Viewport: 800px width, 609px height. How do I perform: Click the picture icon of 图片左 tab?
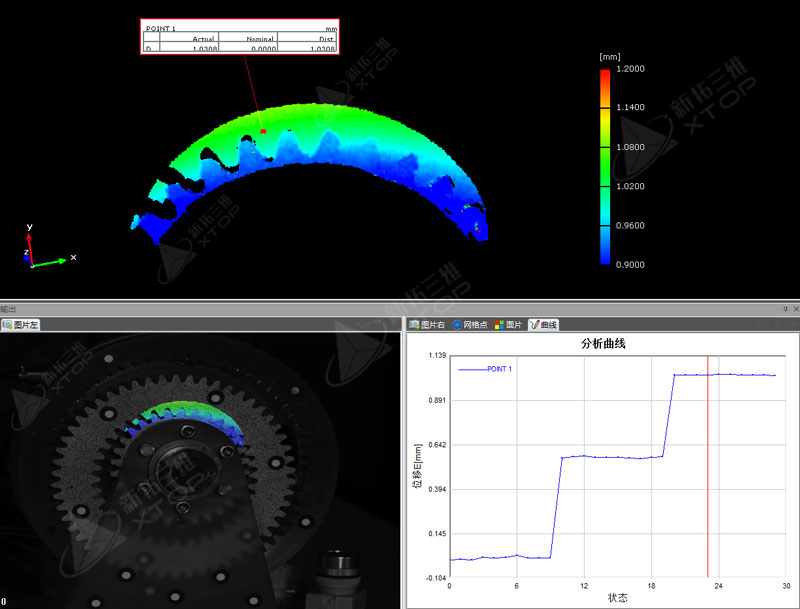[8, 325]
